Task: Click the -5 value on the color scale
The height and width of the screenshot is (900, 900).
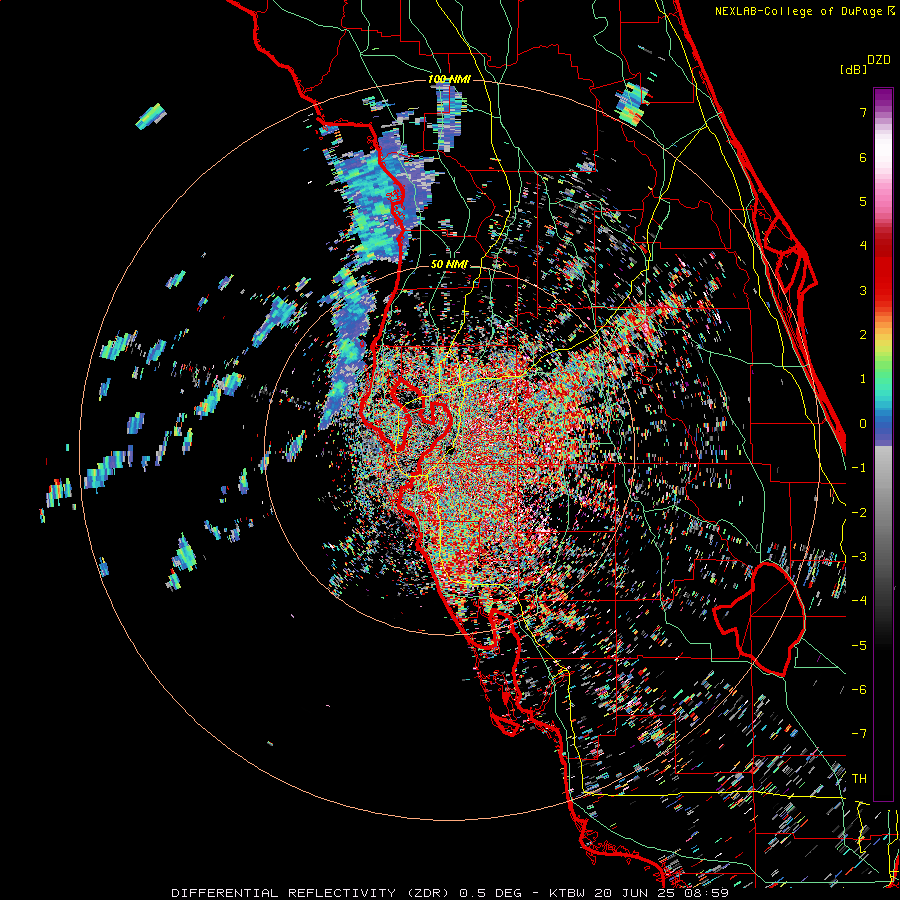Action: pyautogui.click(x=859, y=646)
